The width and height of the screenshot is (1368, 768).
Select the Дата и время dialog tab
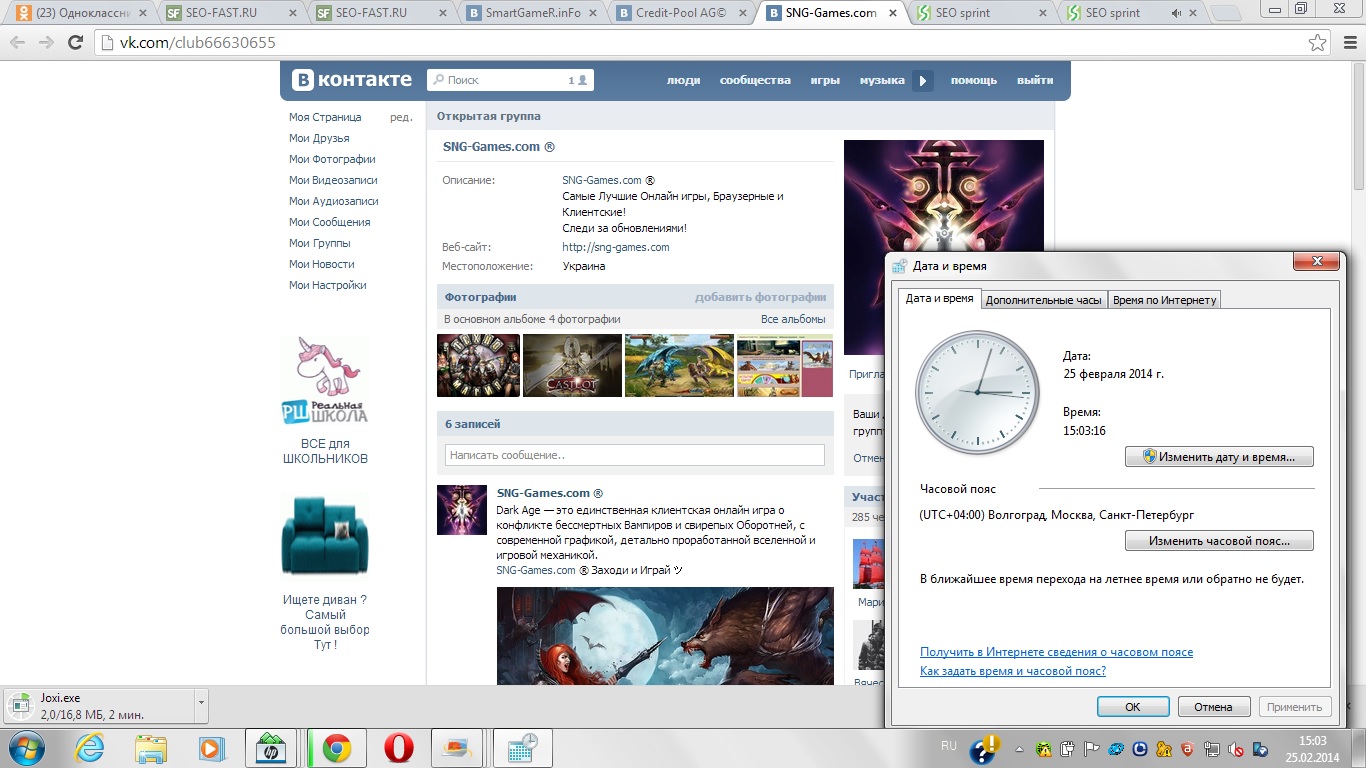click(939, 298)
